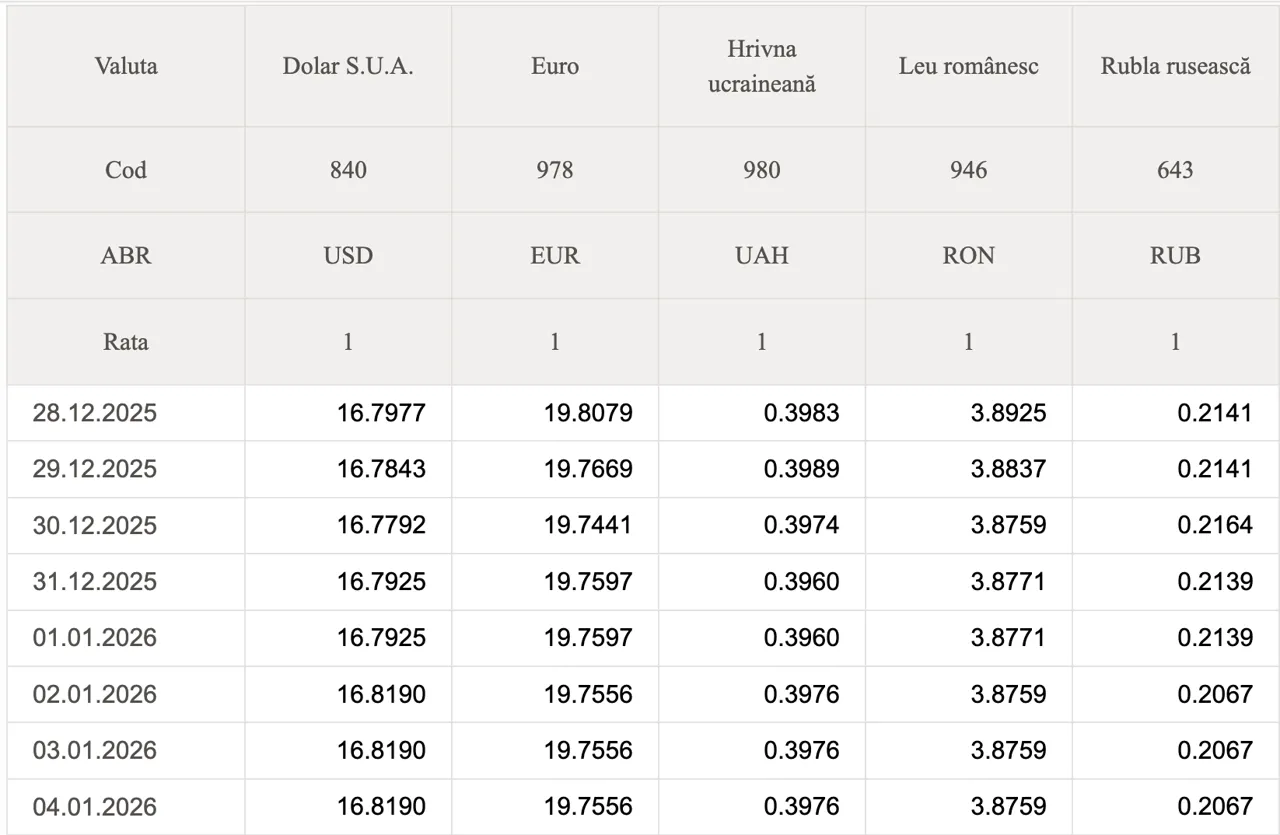This screenshot has height=835, width=1280.
Task: Click the 28.12.2025 date row label
Action: [x=95, y=413]
